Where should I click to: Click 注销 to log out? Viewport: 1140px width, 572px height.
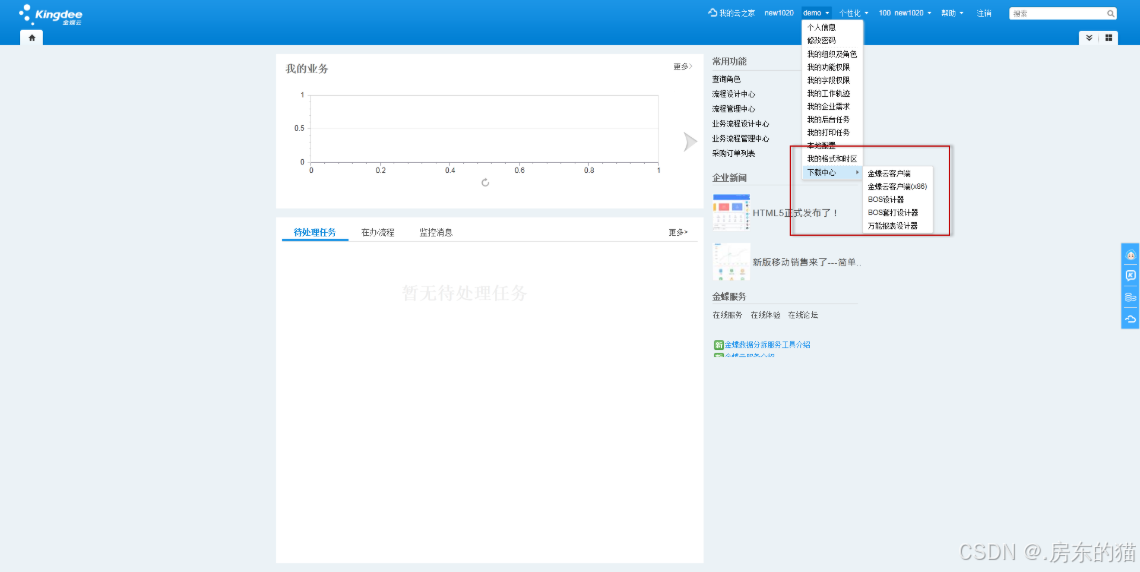[x=984, y=13]
